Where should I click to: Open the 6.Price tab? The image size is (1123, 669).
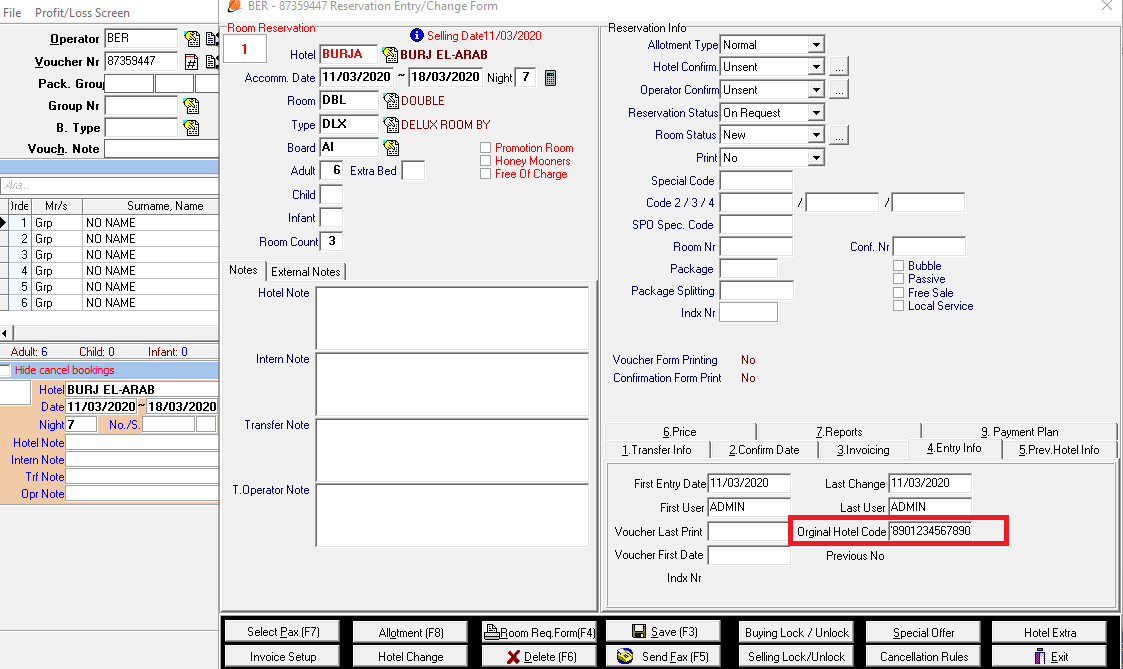(679, 432)
